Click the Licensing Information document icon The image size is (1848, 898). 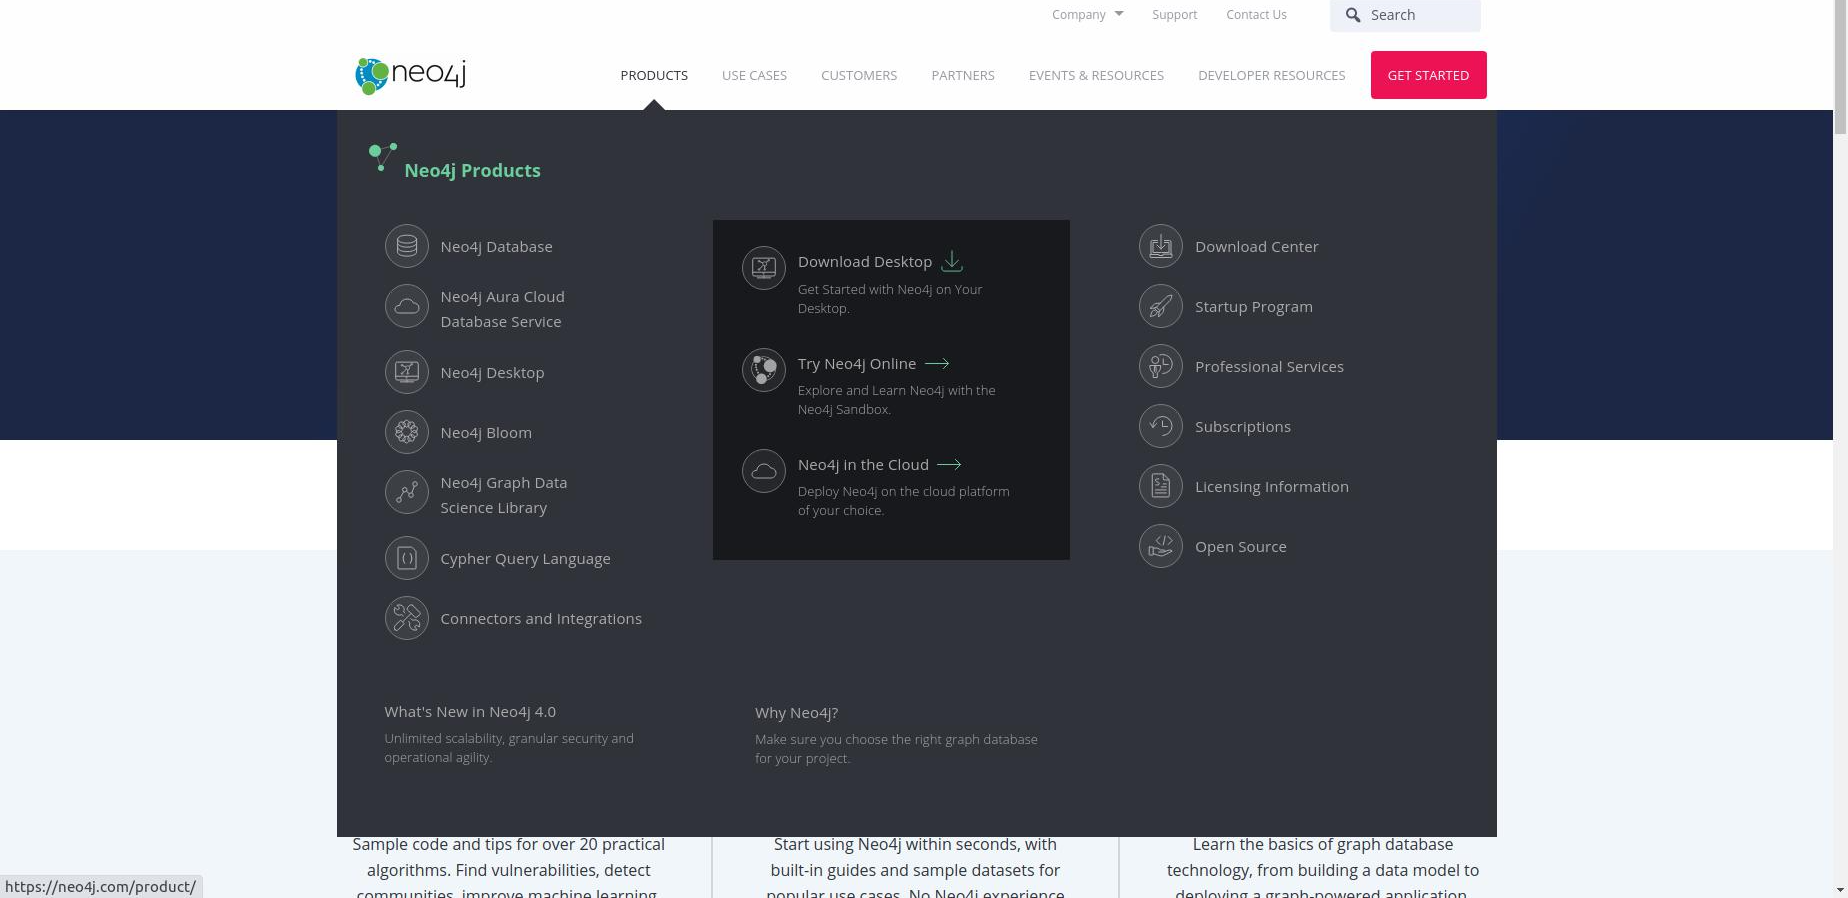point(1161,486)
